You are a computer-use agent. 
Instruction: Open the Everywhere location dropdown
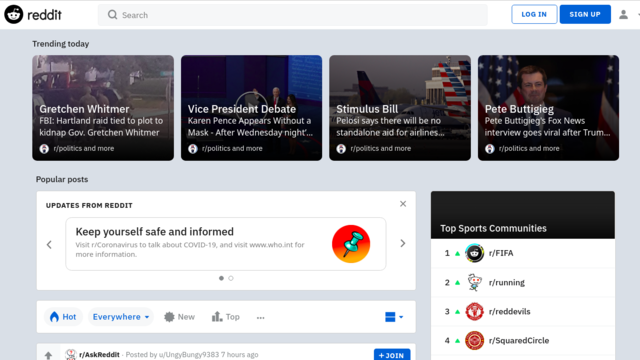(x=121, y=317)
